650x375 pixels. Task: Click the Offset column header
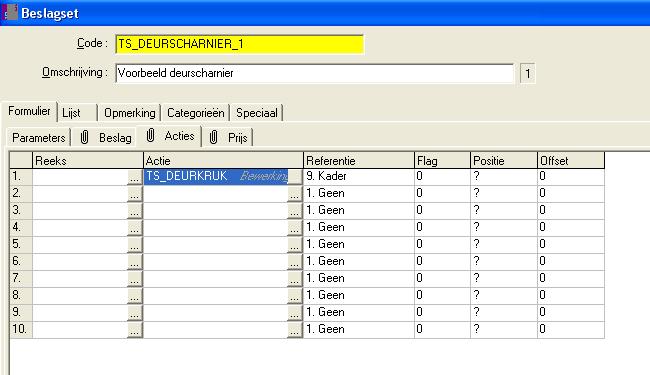coord(571,160)
